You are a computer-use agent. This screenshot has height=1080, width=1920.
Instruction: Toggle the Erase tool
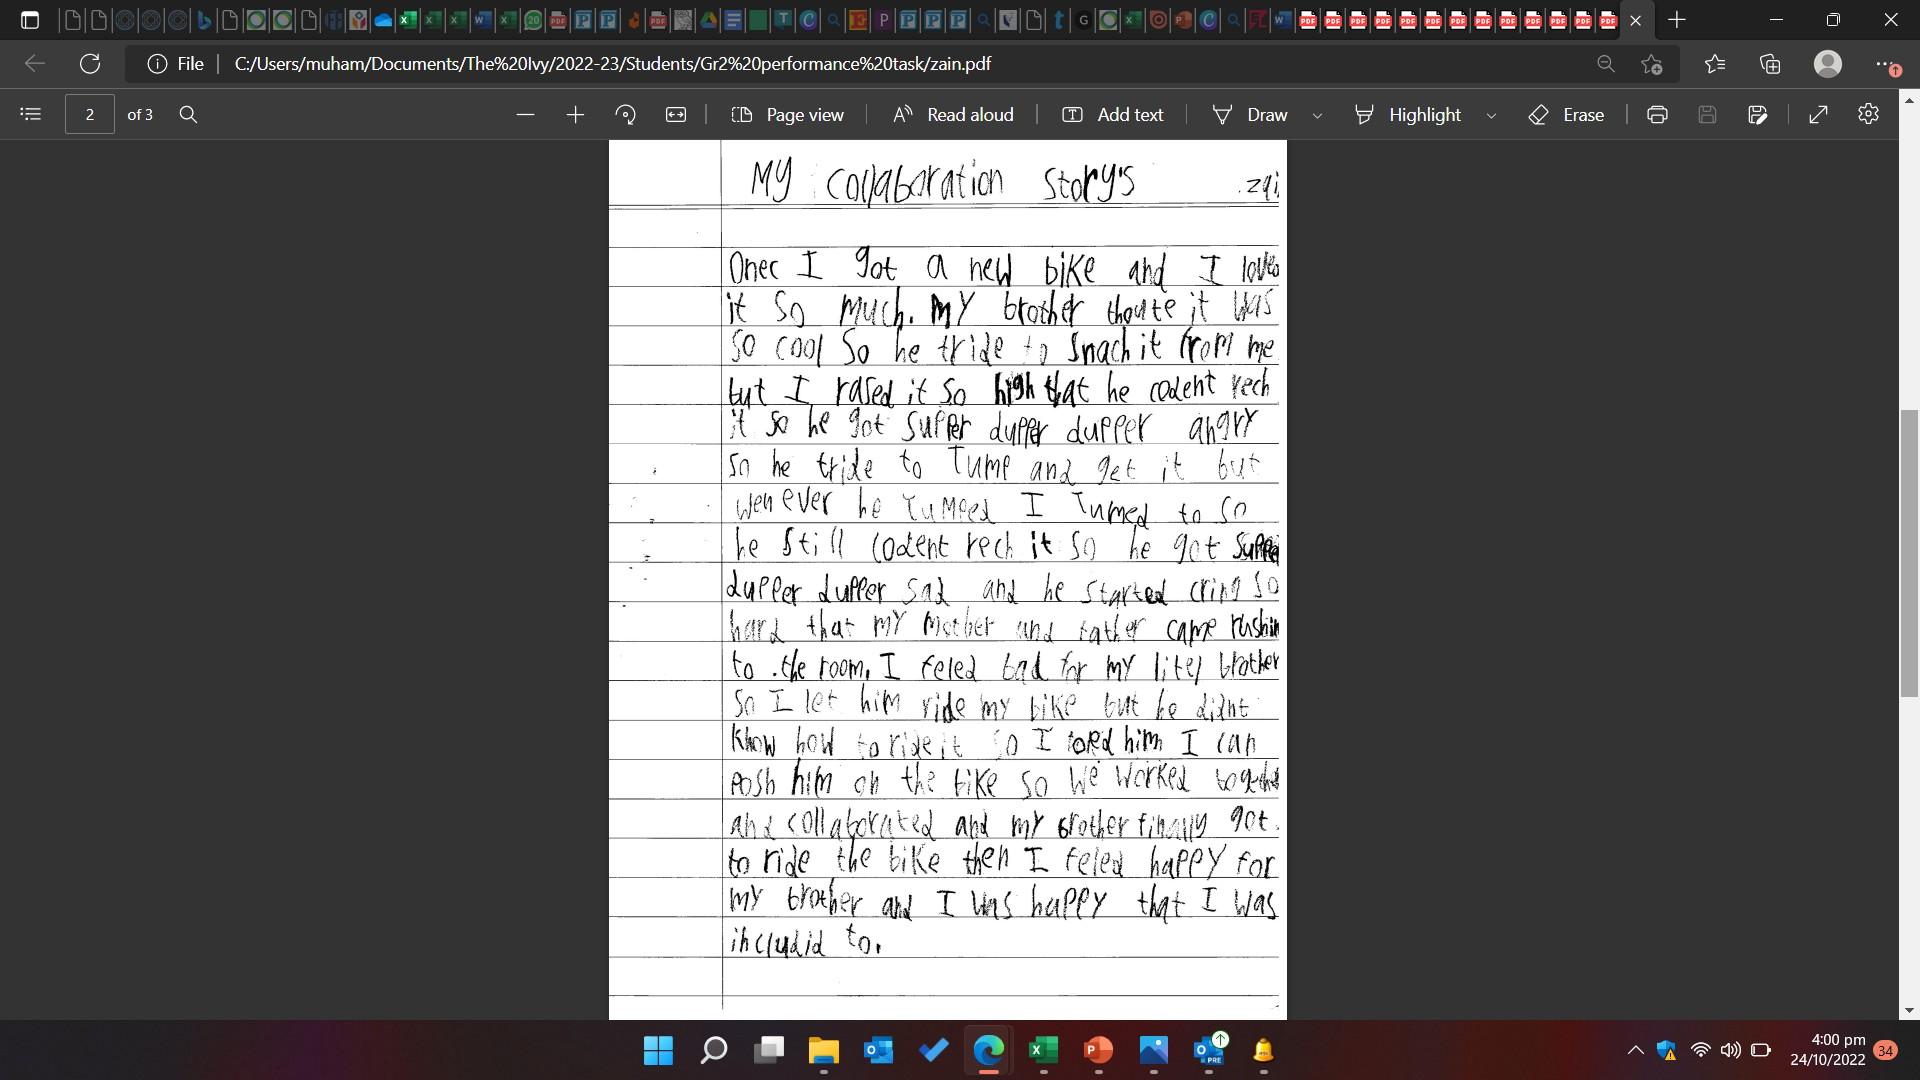[x=1567, y=114]
